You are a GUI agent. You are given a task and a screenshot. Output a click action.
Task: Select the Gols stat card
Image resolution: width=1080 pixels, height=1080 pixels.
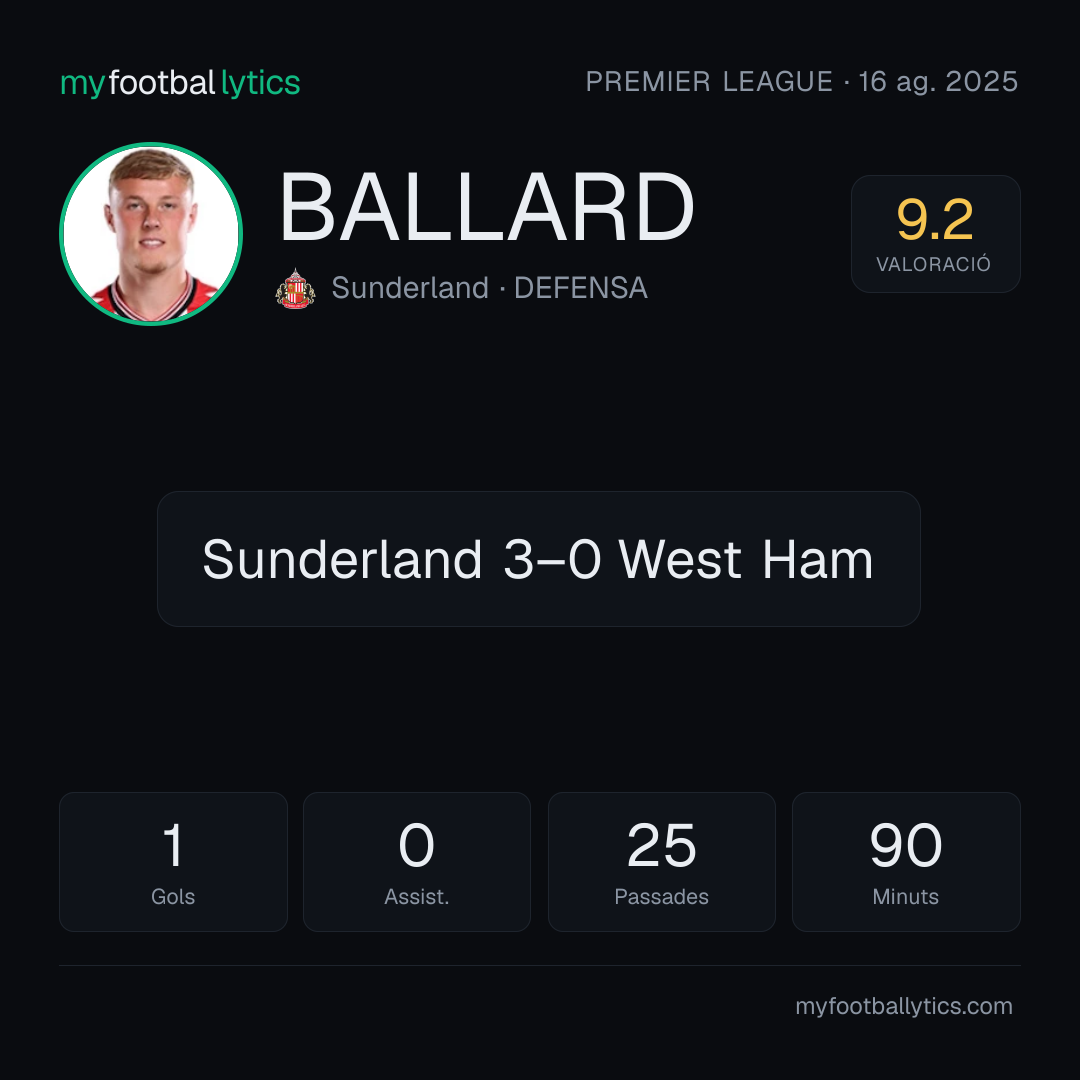pos(173,862)
